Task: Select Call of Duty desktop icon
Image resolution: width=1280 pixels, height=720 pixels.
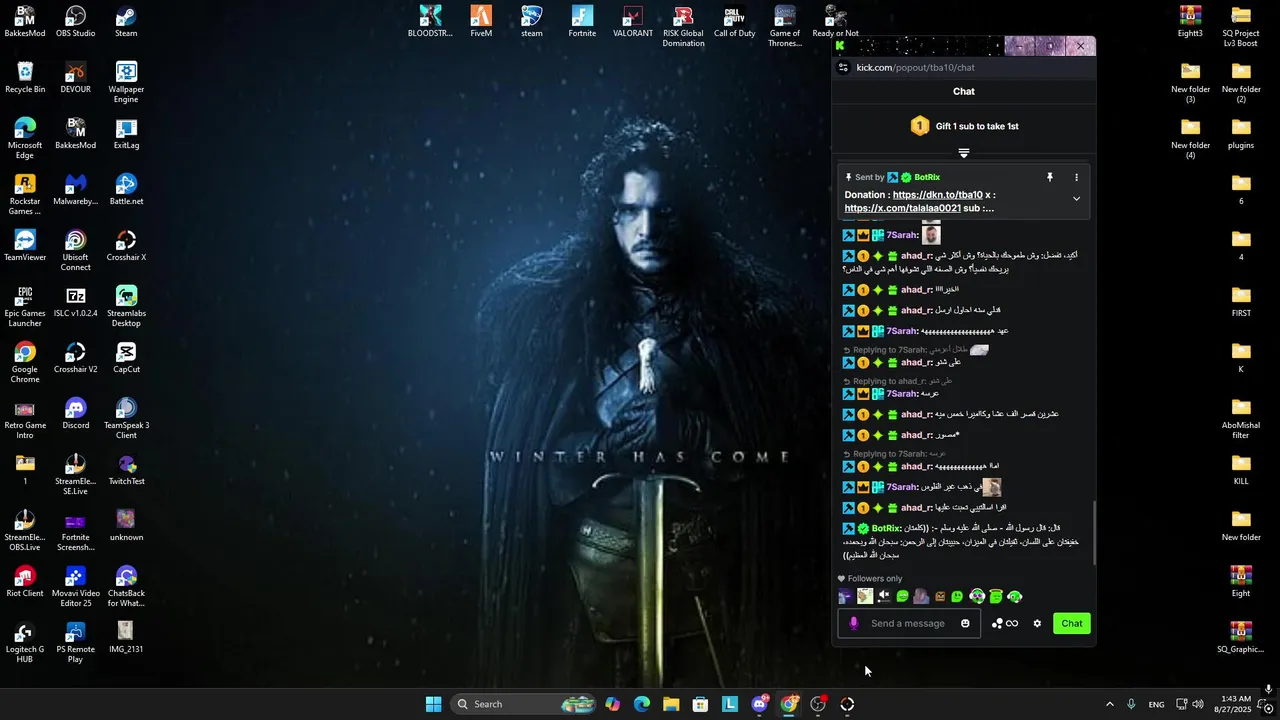Action: (734, 22)
